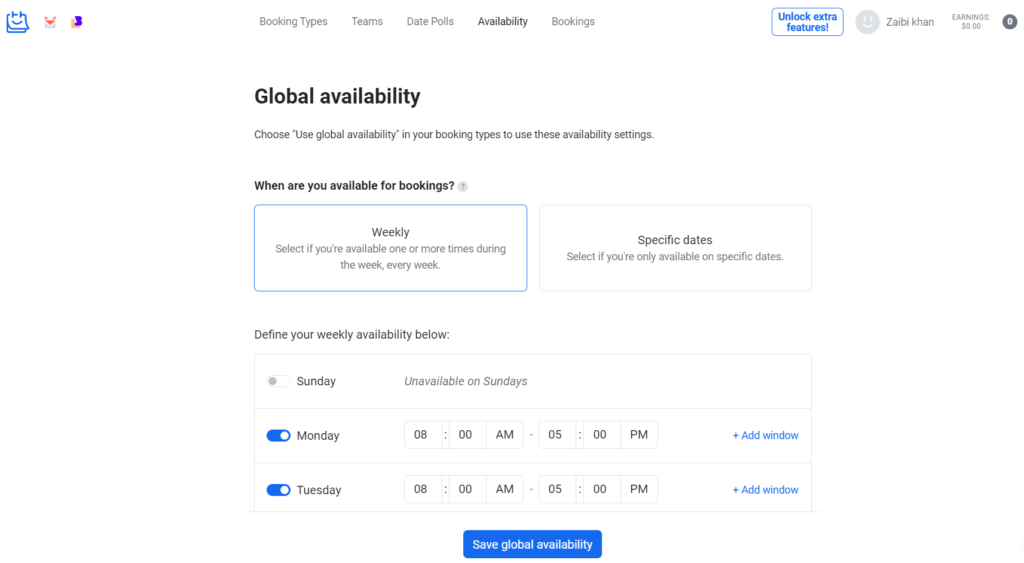Click the red envelope app icon
Image resolution: width=1024 pixels, height=563 pixels.
pyautogui.click(x=50, y=22)
